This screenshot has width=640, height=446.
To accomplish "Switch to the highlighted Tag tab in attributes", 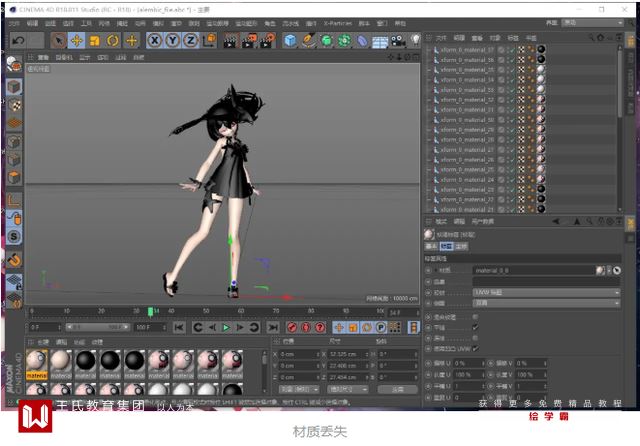I will [446, 246].
